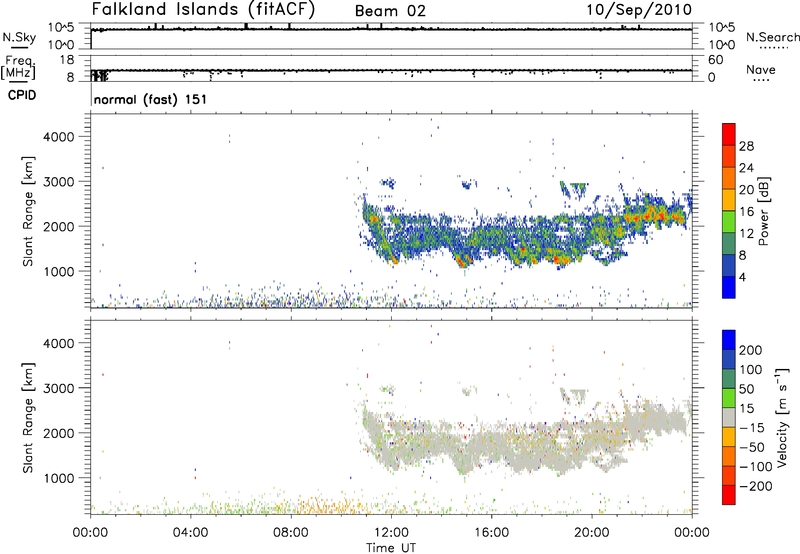Select the Beam 02 label
The height and width of the screenshot is (554, 800).
[391, 11]
